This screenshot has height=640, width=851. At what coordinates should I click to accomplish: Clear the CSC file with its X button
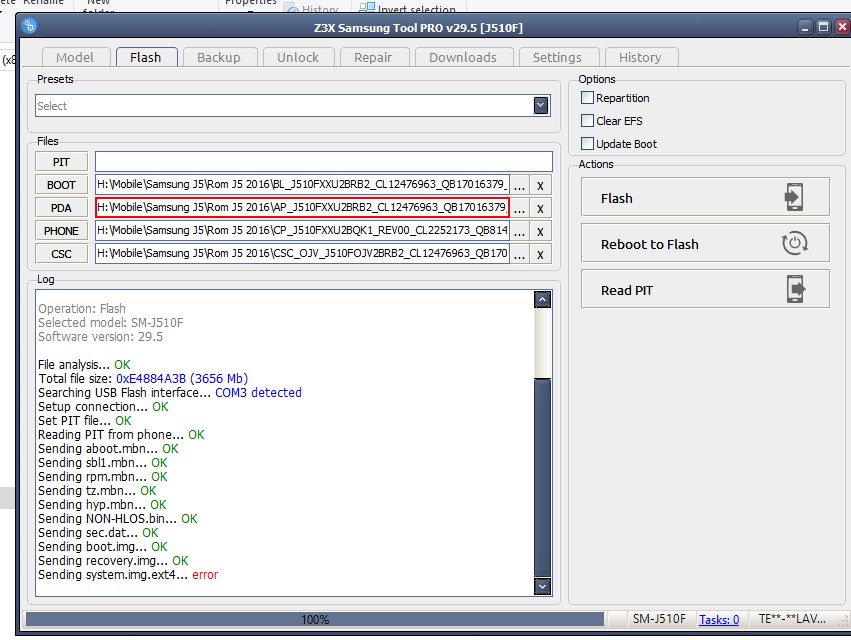coord(541,254)
